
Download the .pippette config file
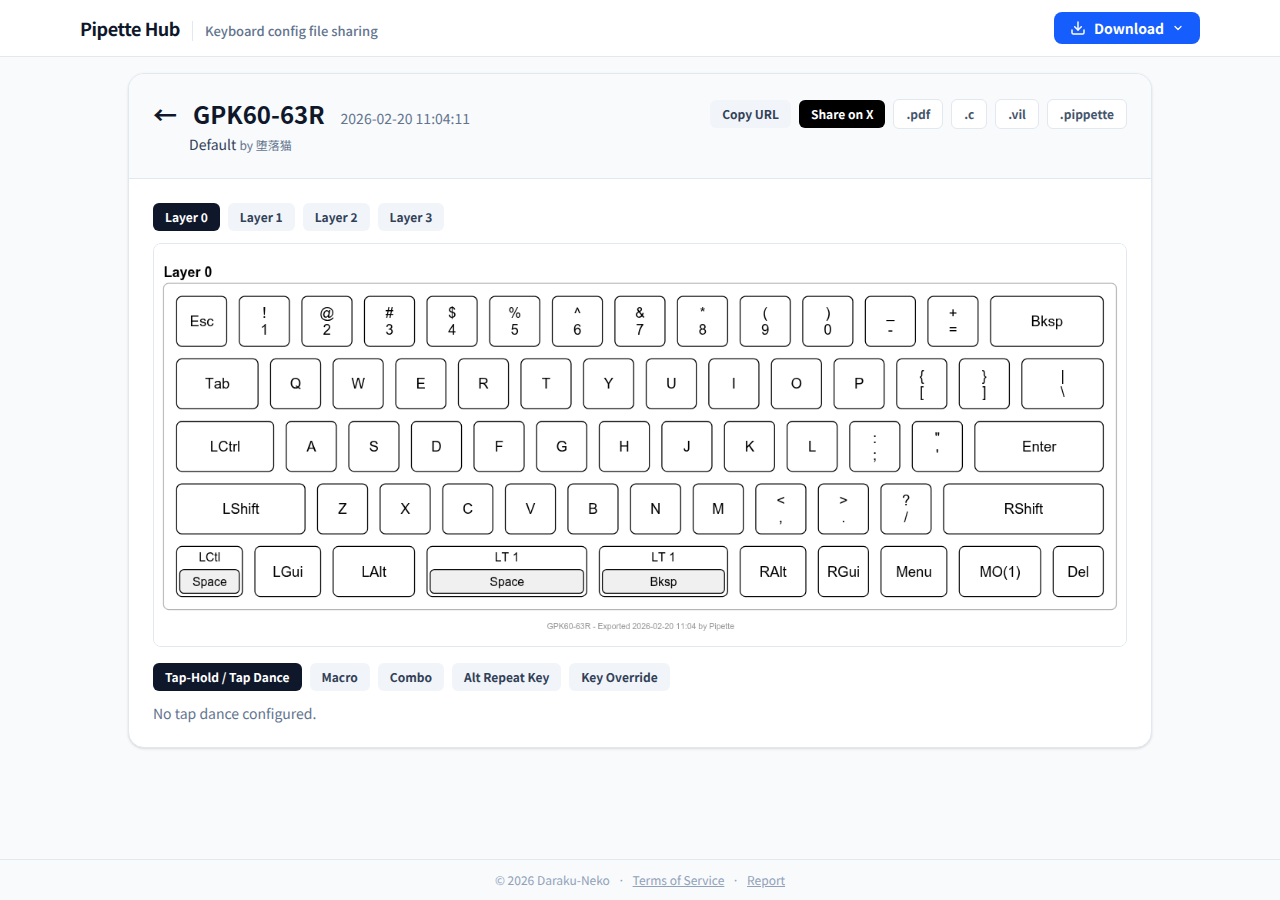click(1086, 114)
